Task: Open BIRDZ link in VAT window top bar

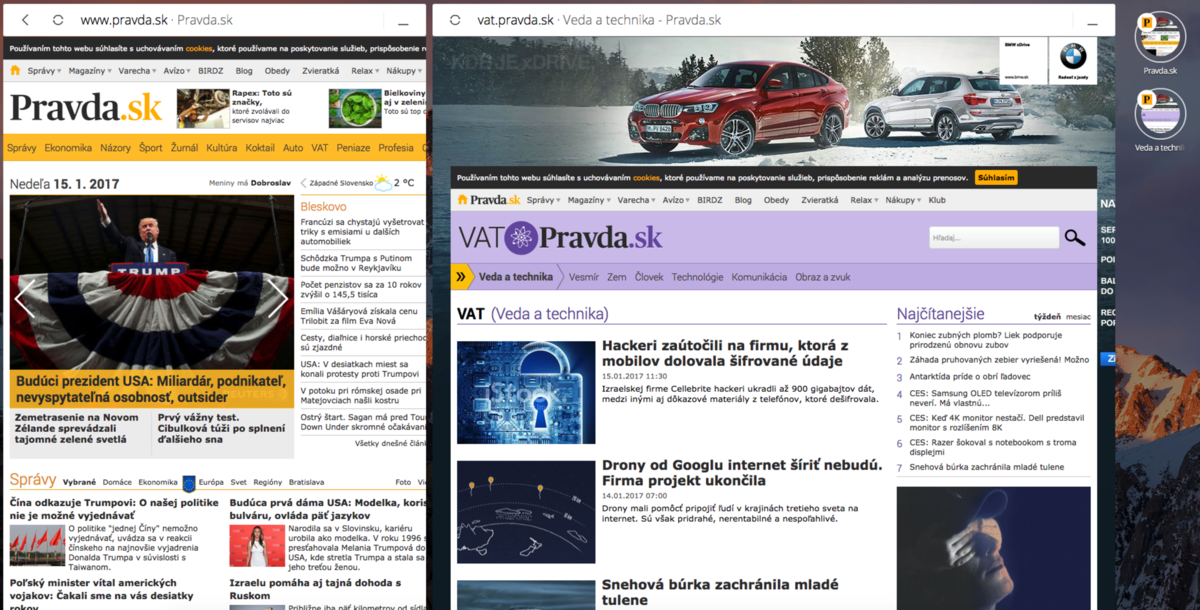Action: (x=710, y=200)
